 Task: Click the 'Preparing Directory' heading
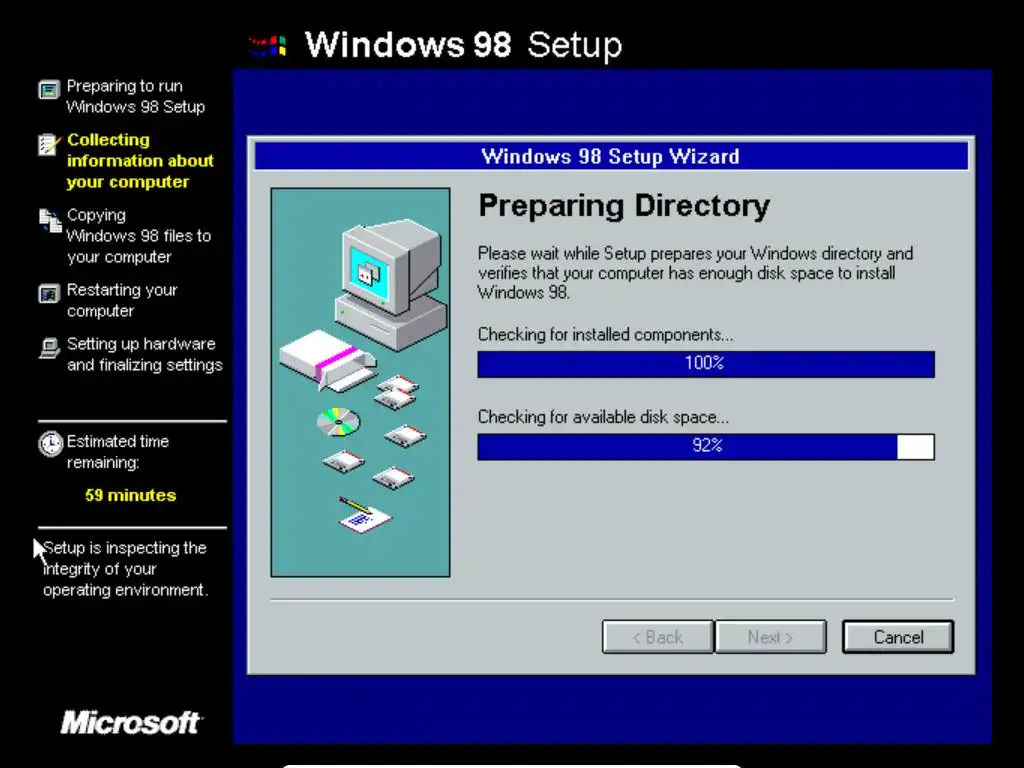tap(624, 206)
